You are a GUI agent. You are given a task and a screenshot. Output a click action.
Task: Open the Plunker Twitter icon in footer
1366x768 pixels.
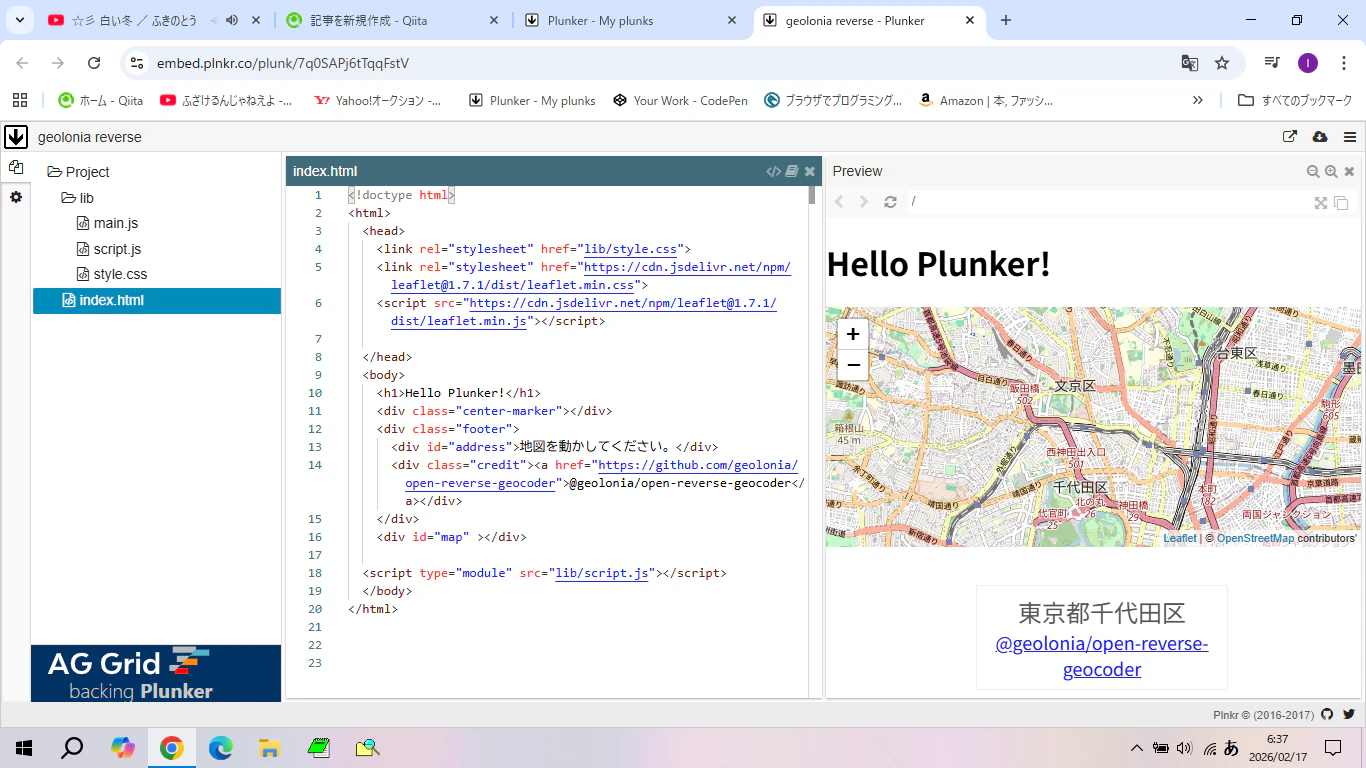coord(1349,715)
